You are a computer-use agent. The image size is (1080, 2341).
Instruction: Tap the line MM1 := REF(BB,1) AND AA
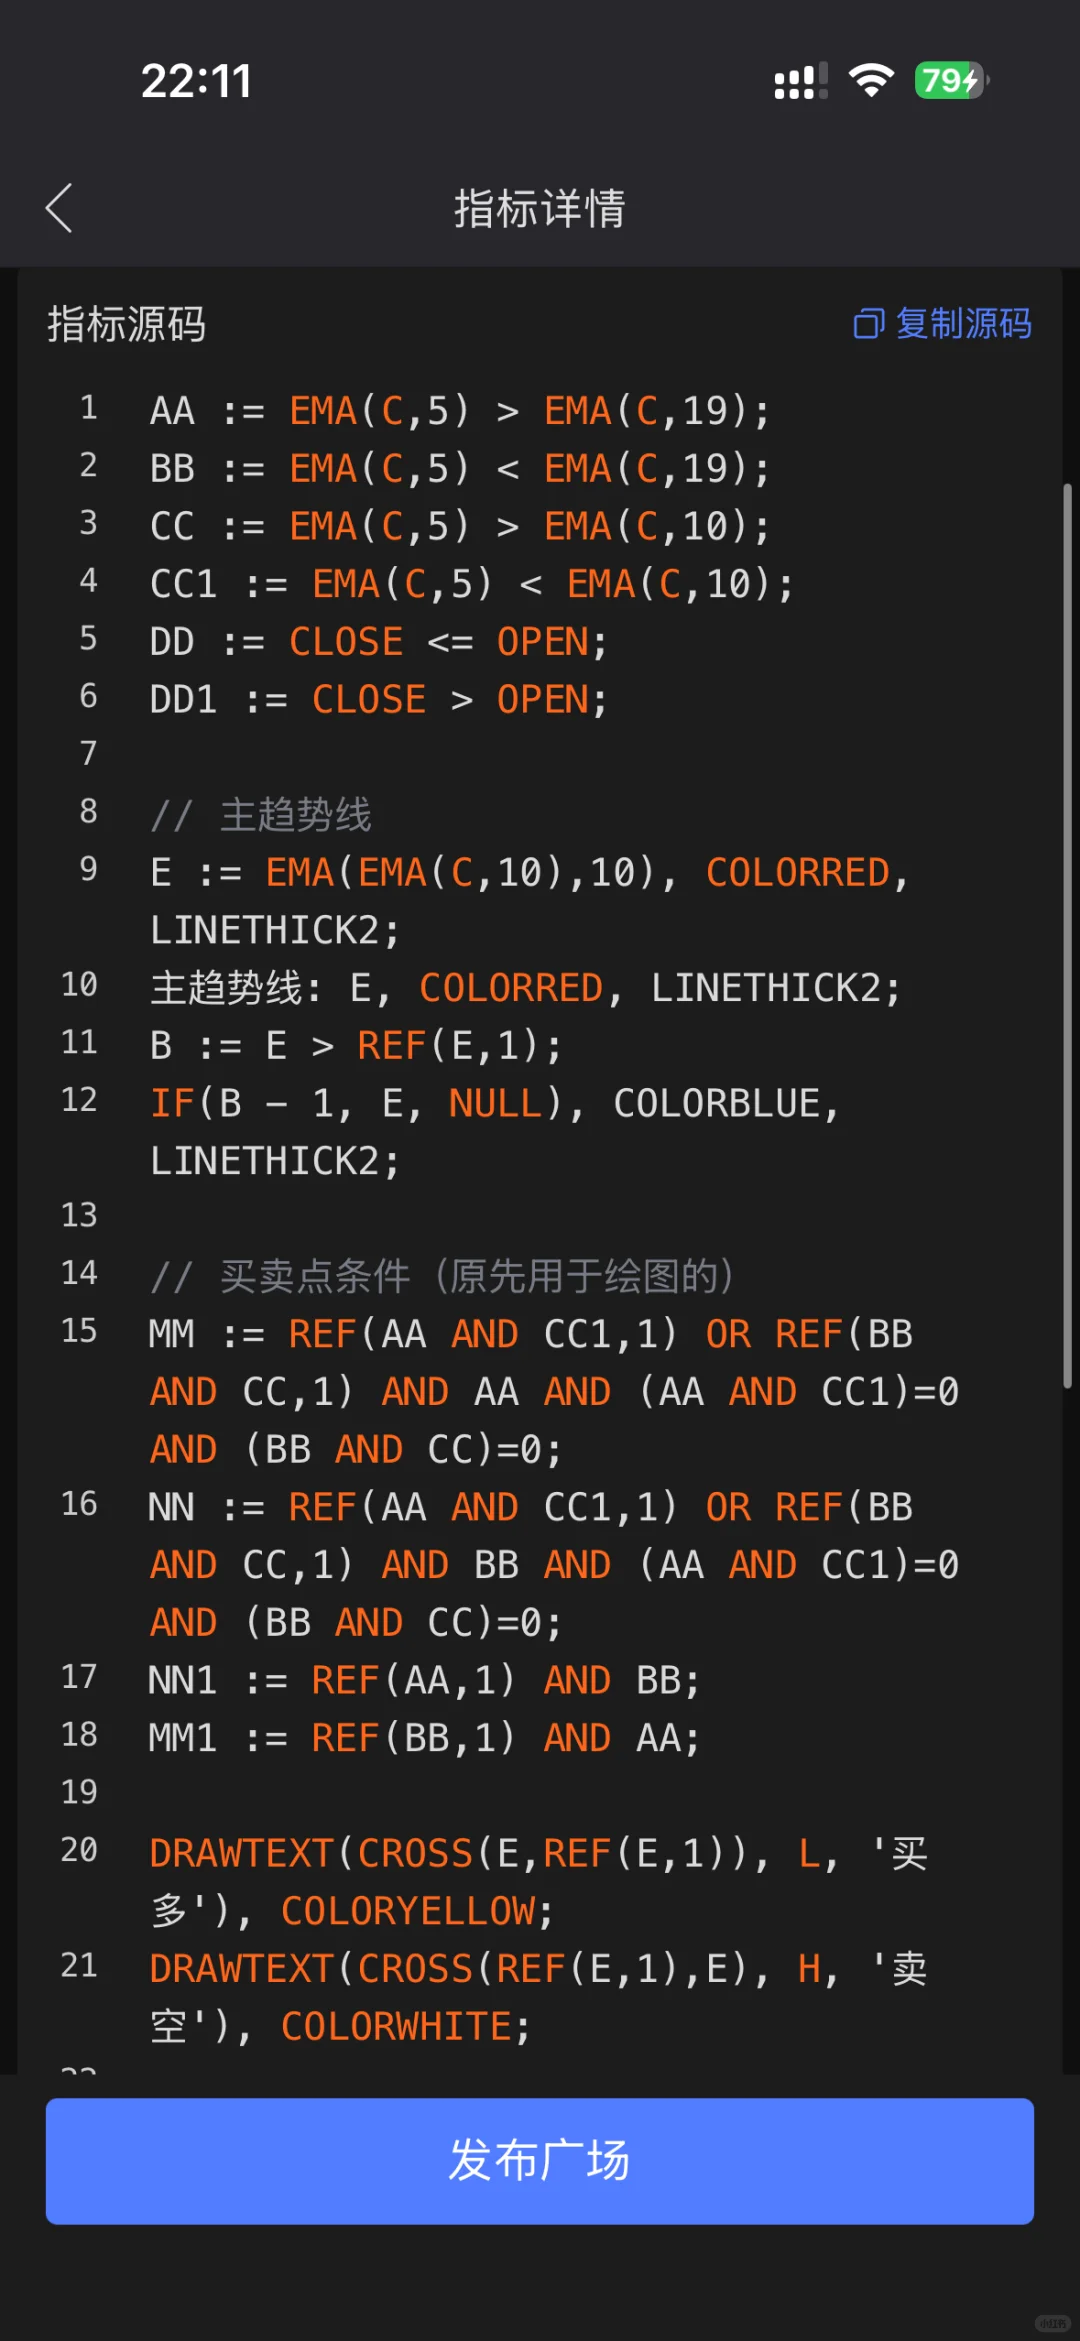pos(424,1738)
